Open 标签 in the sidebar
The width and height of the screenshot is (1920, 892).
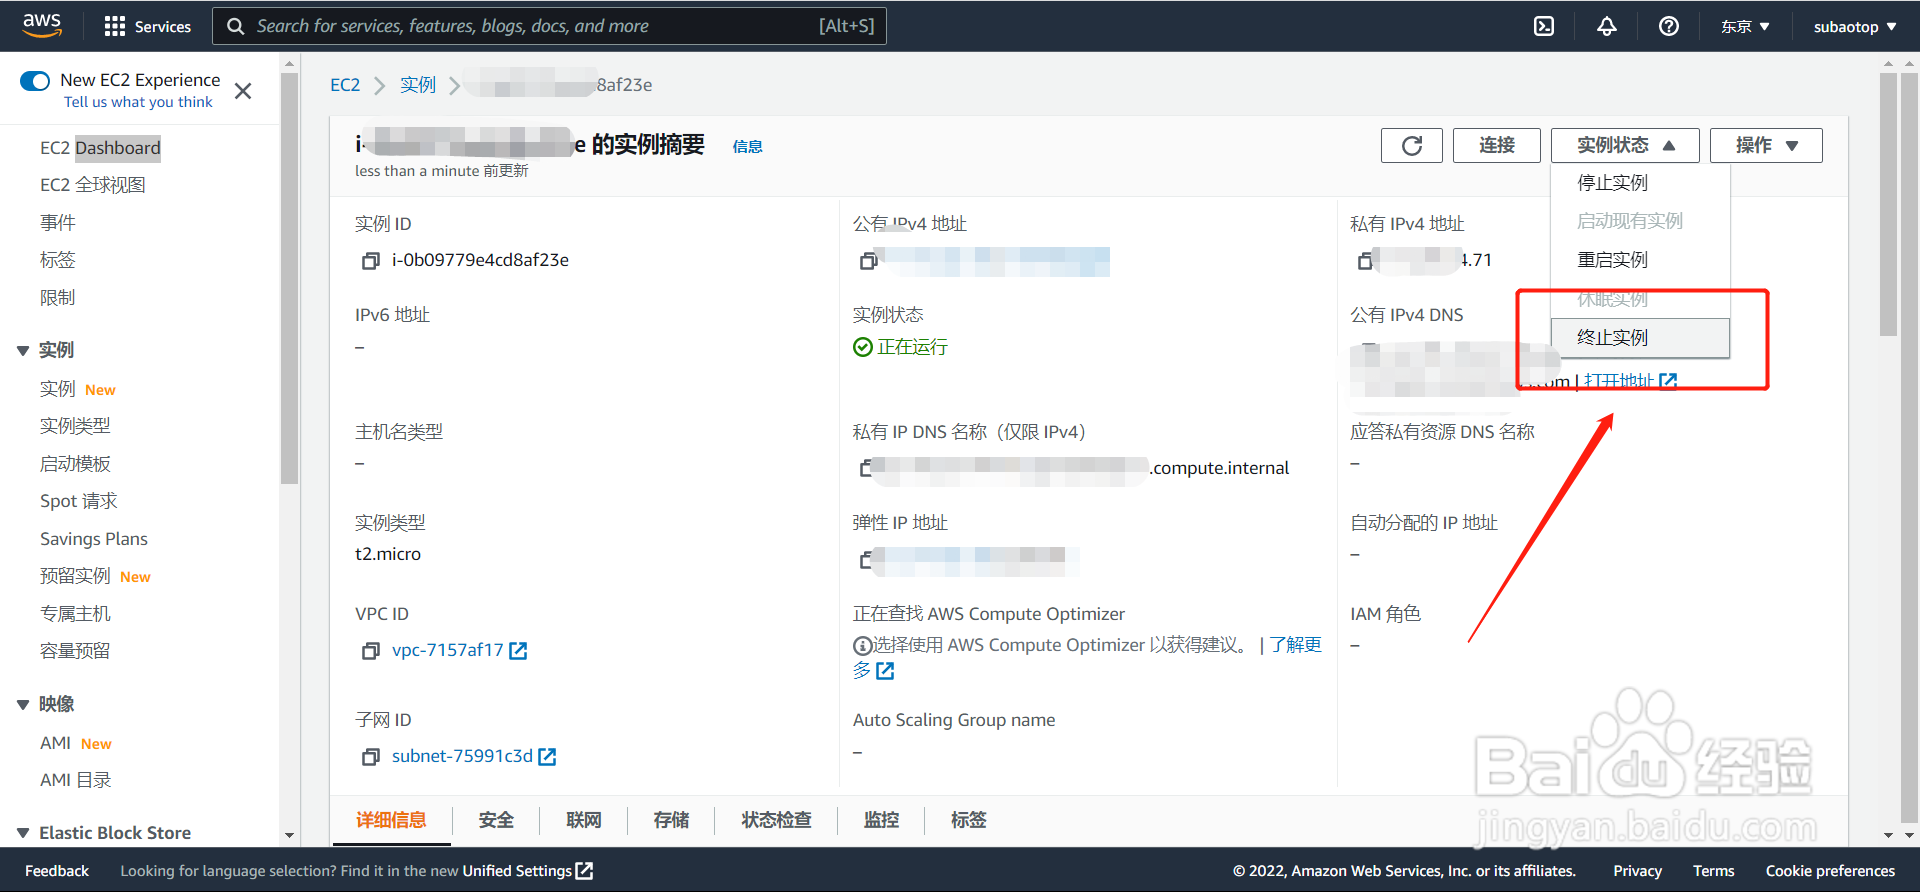[x=58, y=260]
